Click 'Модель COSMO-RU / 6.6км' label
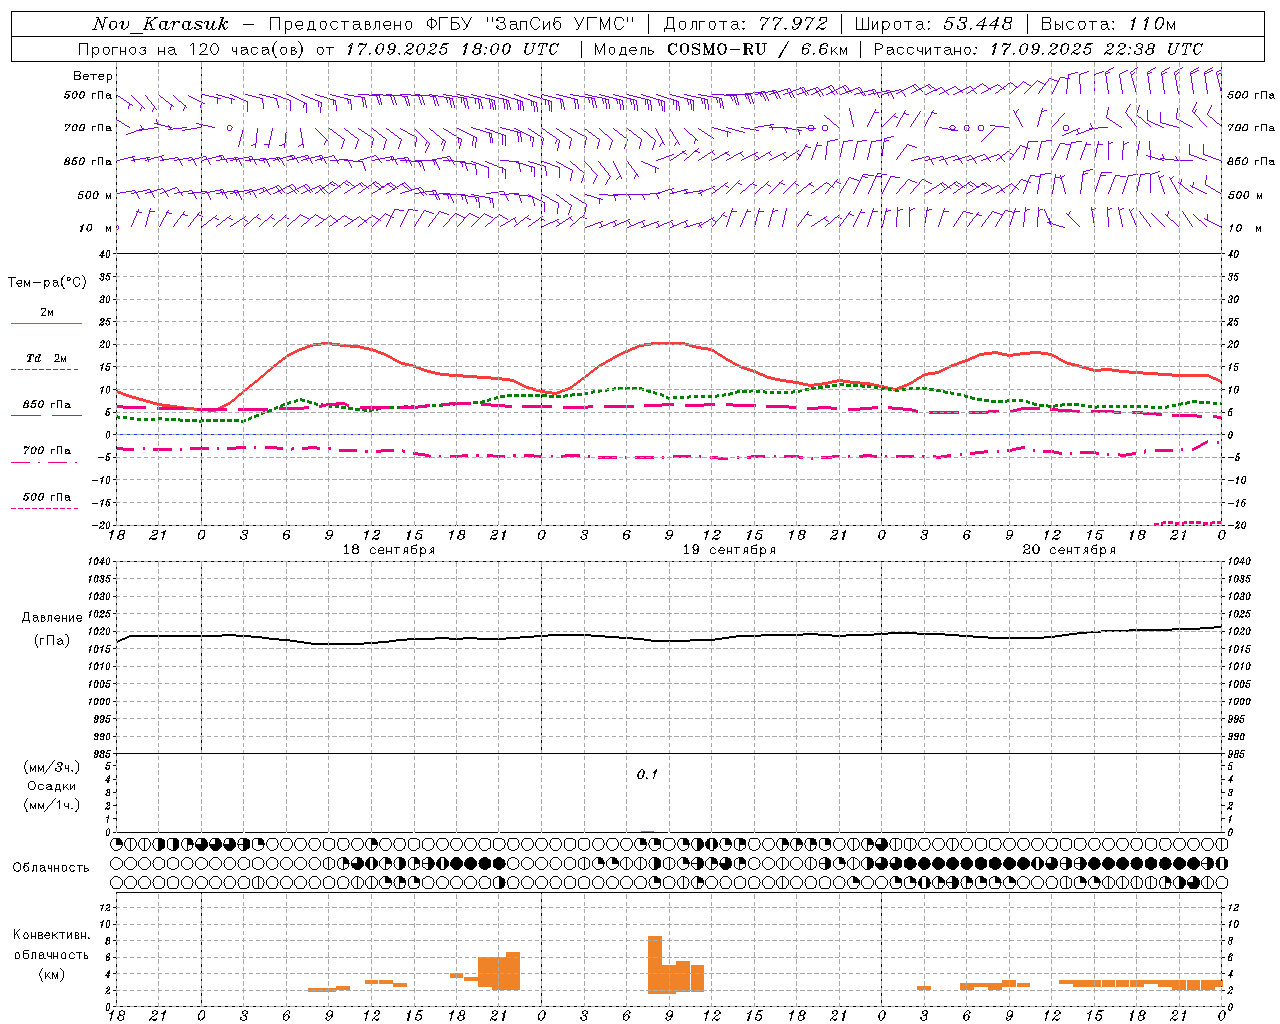Image resolution: width=1280 pixels, height=1024 pixels. tap(720, 49)
